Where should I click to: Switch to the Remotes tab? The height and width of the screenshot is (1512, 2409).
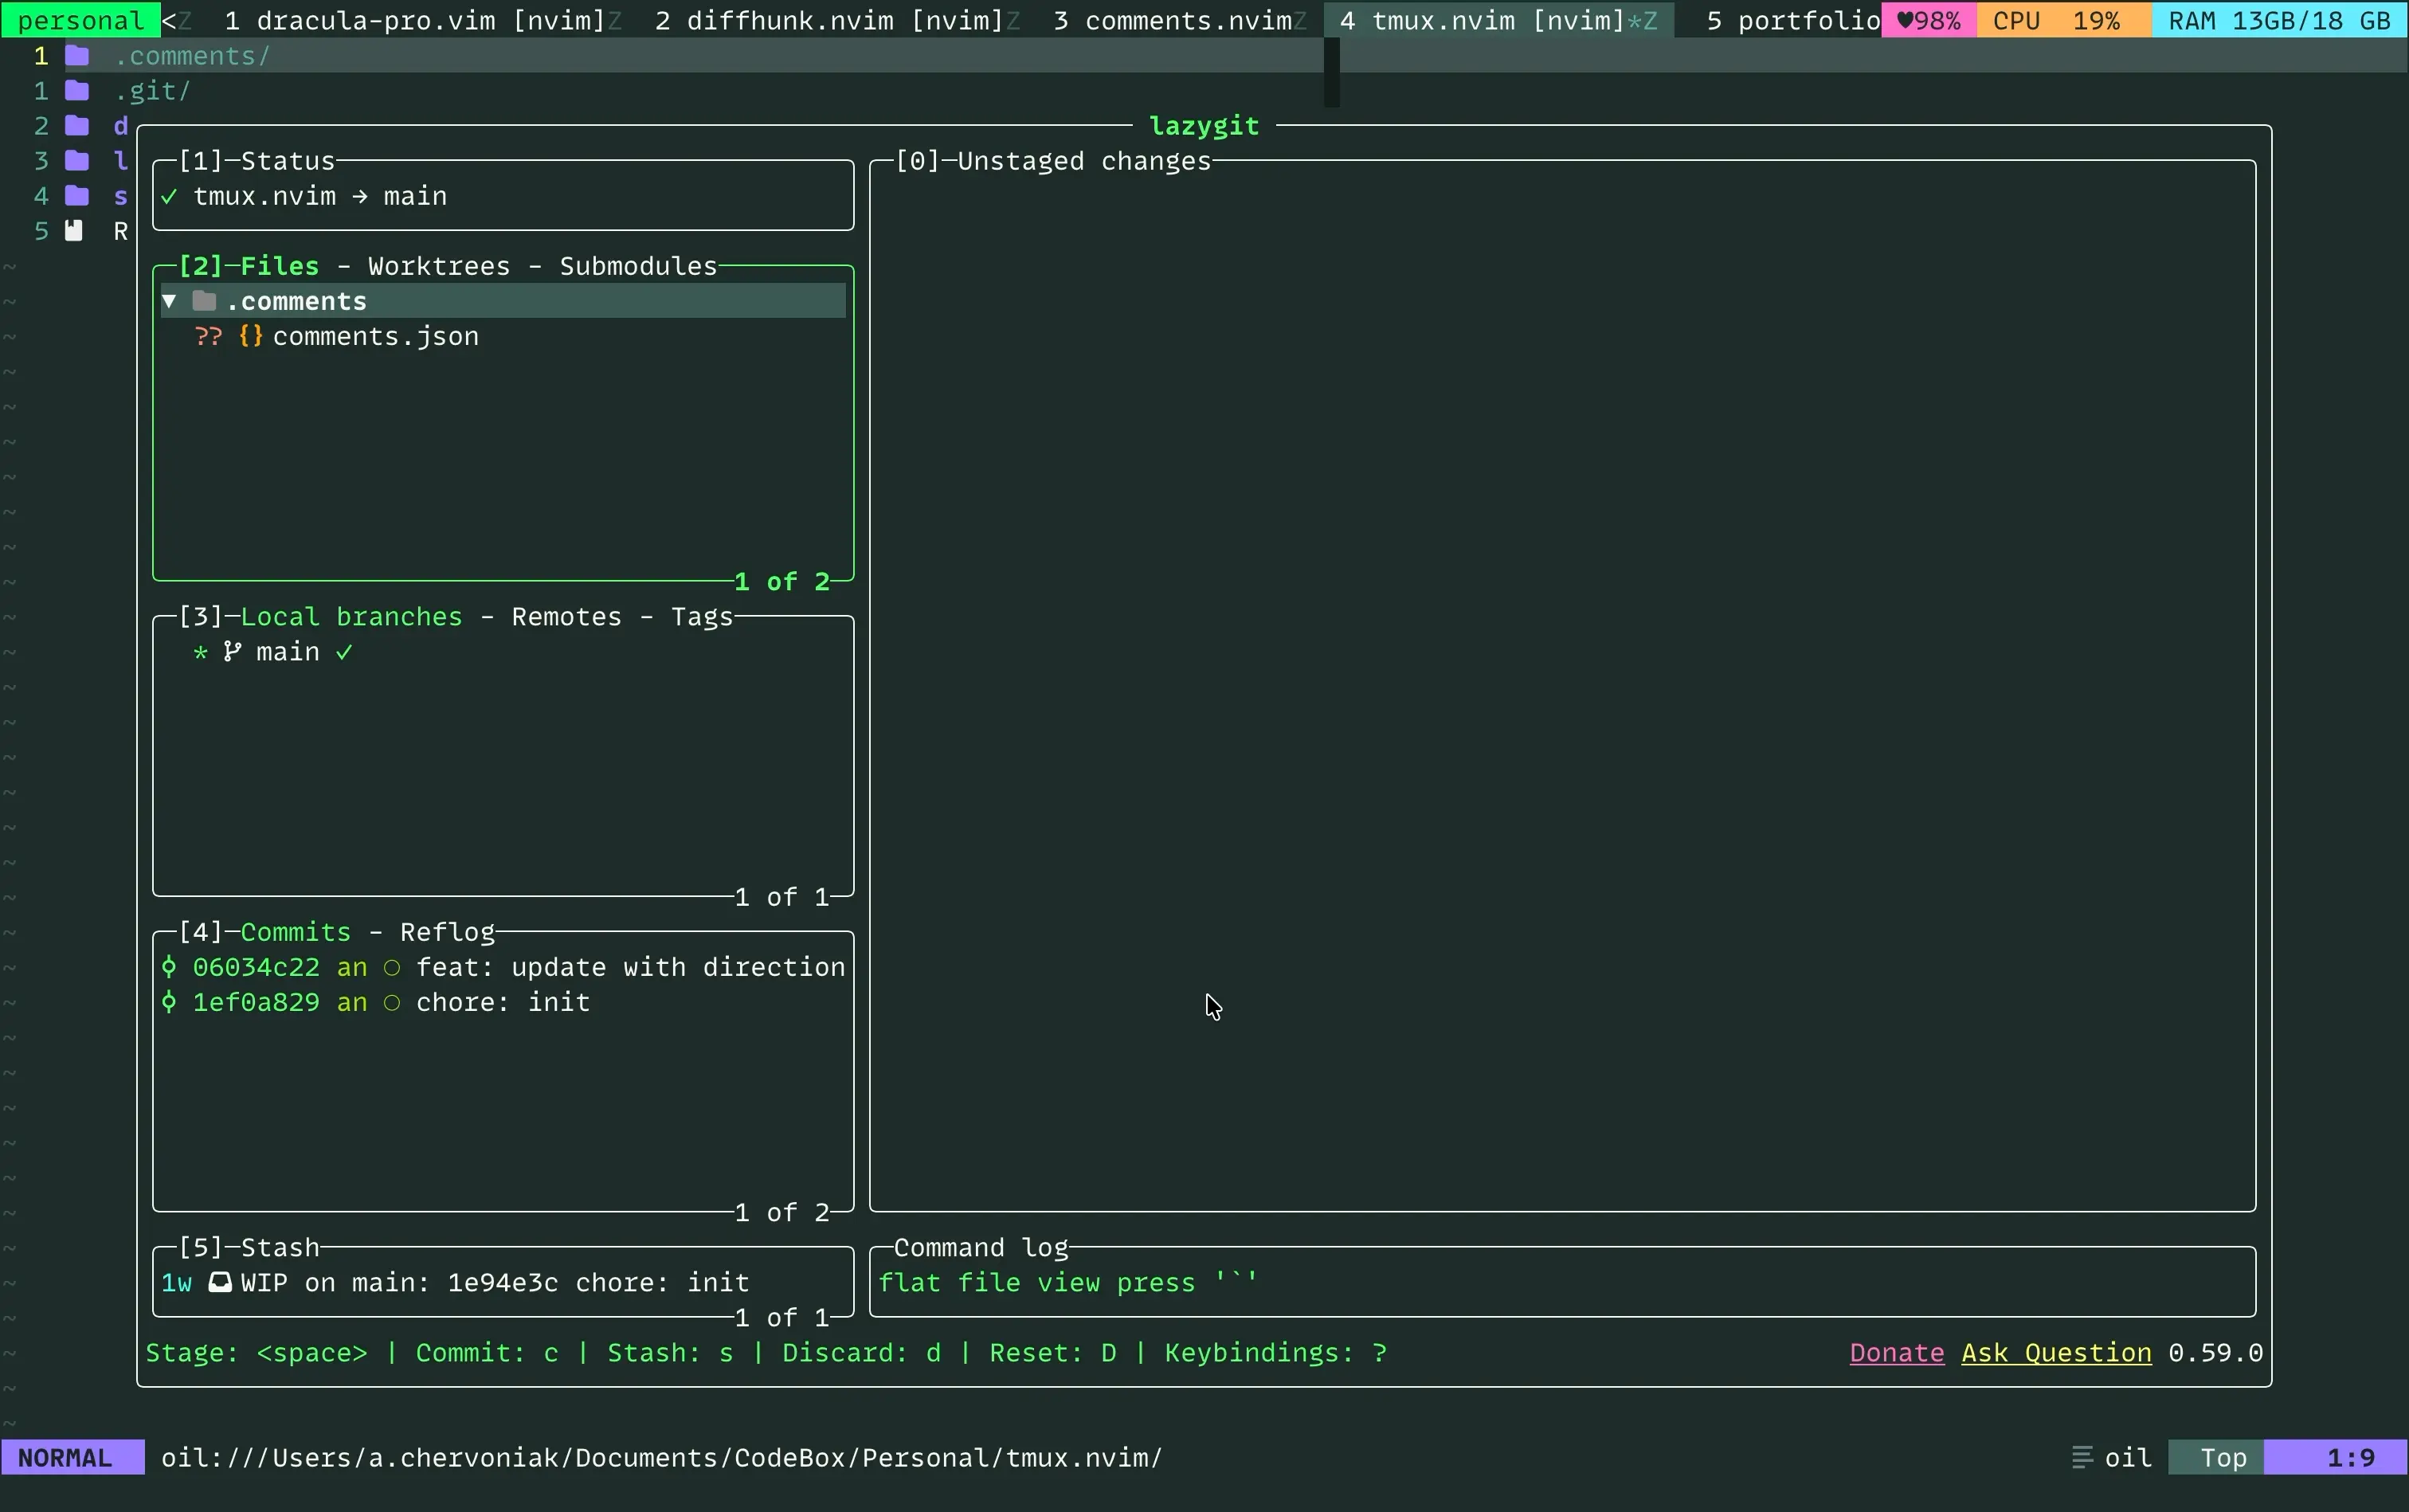[567, 617]
